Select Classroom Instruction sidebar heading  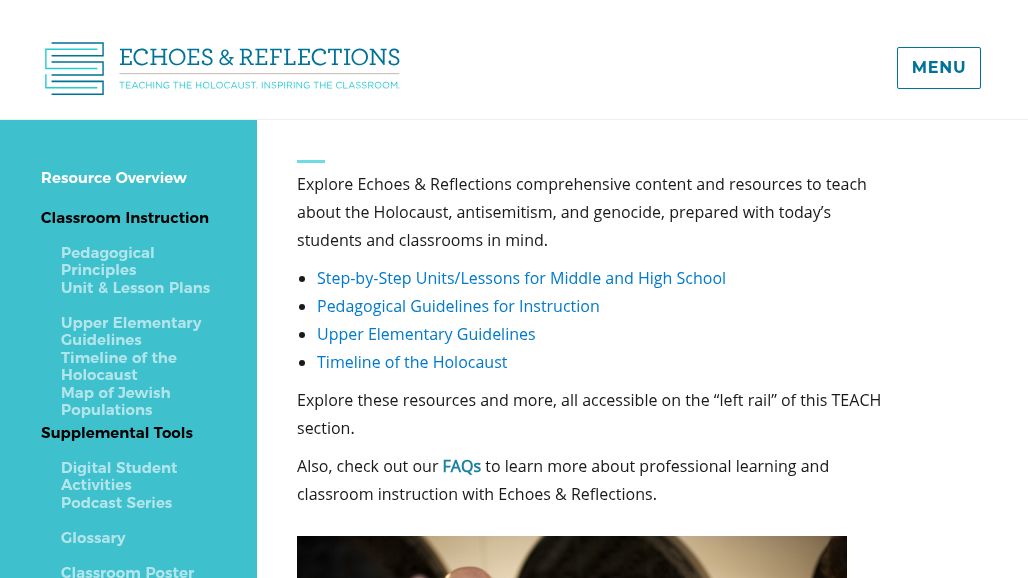(x=125, y=218)
